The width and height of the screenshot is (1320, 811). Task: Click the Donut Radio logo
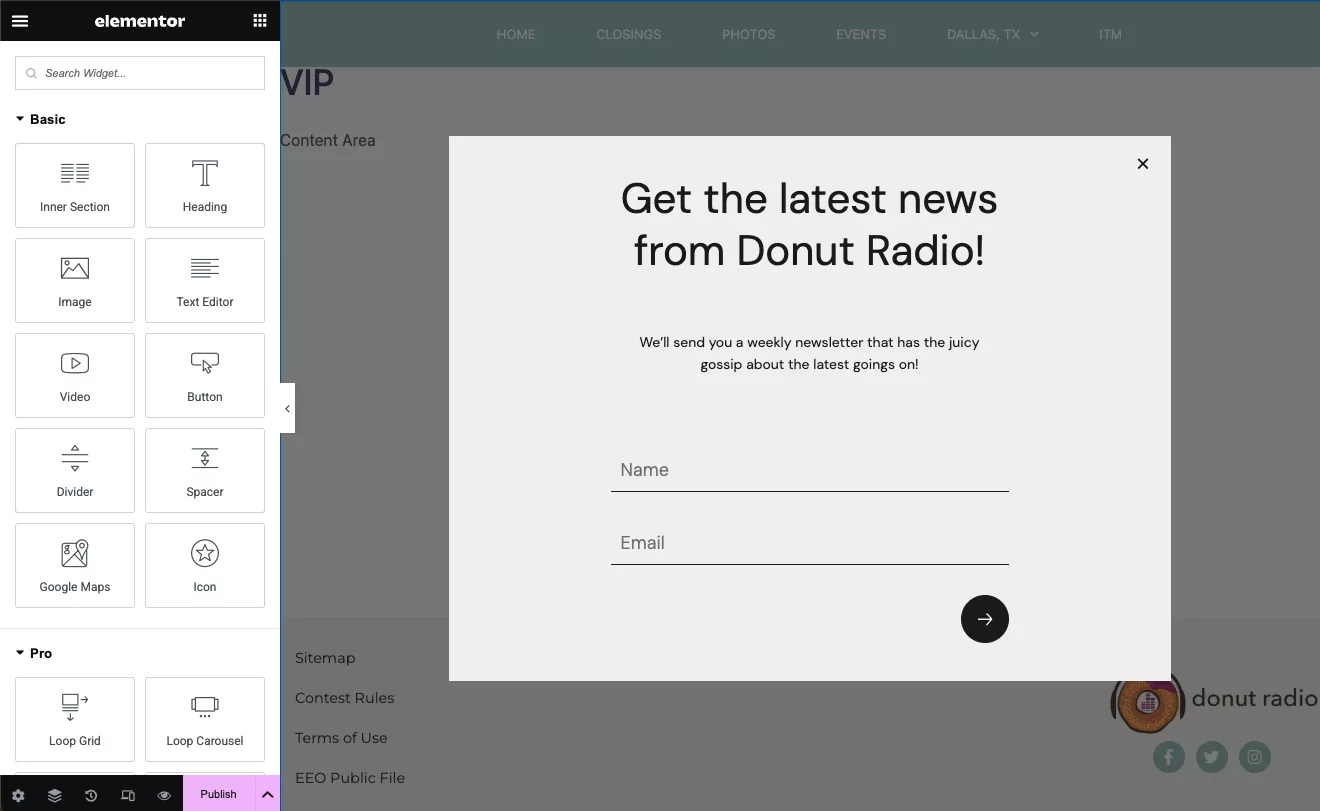1215,699
